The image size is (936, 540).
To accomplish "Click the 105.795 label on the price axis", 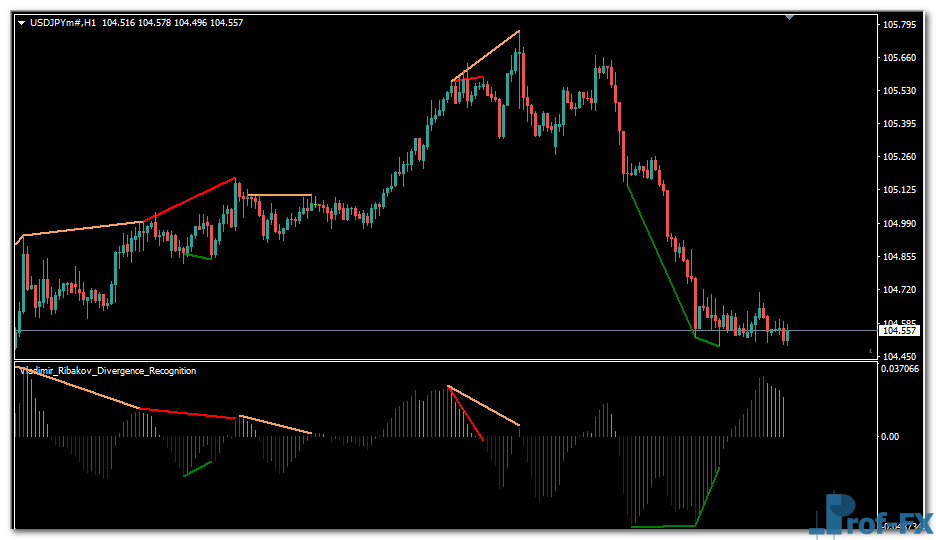I will click(900, 24).
